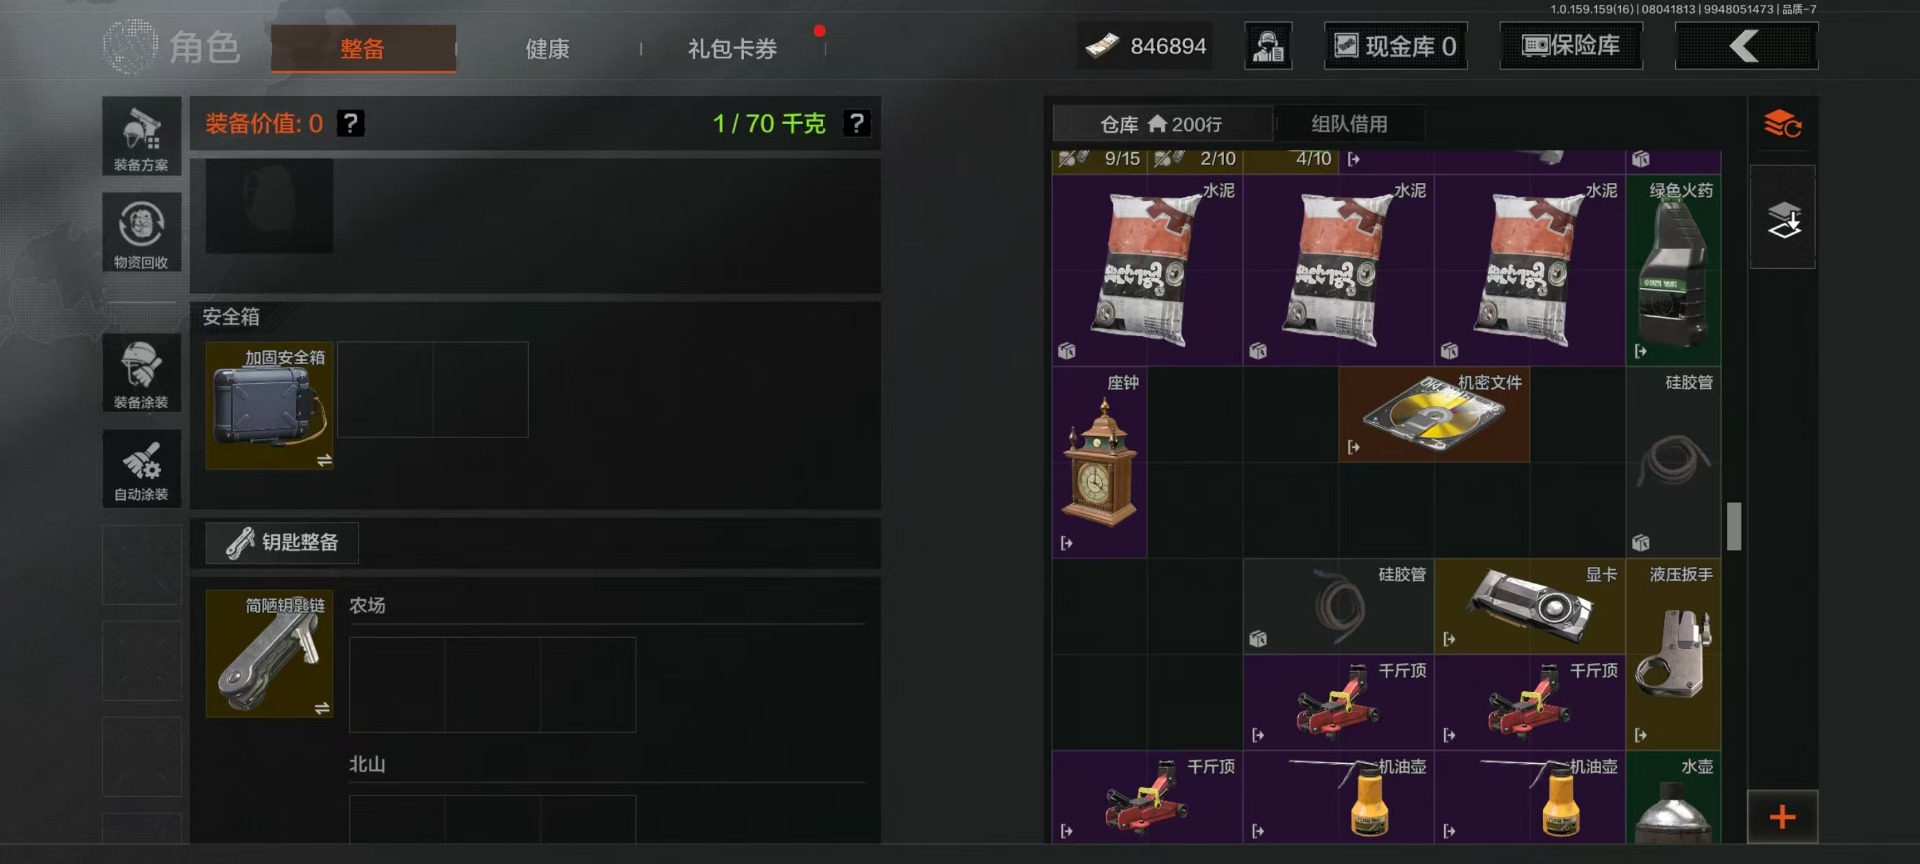Click the warehouse scrollbar handle
The width and height of the screenshot is (1920, 864).
pos(1734,526)
